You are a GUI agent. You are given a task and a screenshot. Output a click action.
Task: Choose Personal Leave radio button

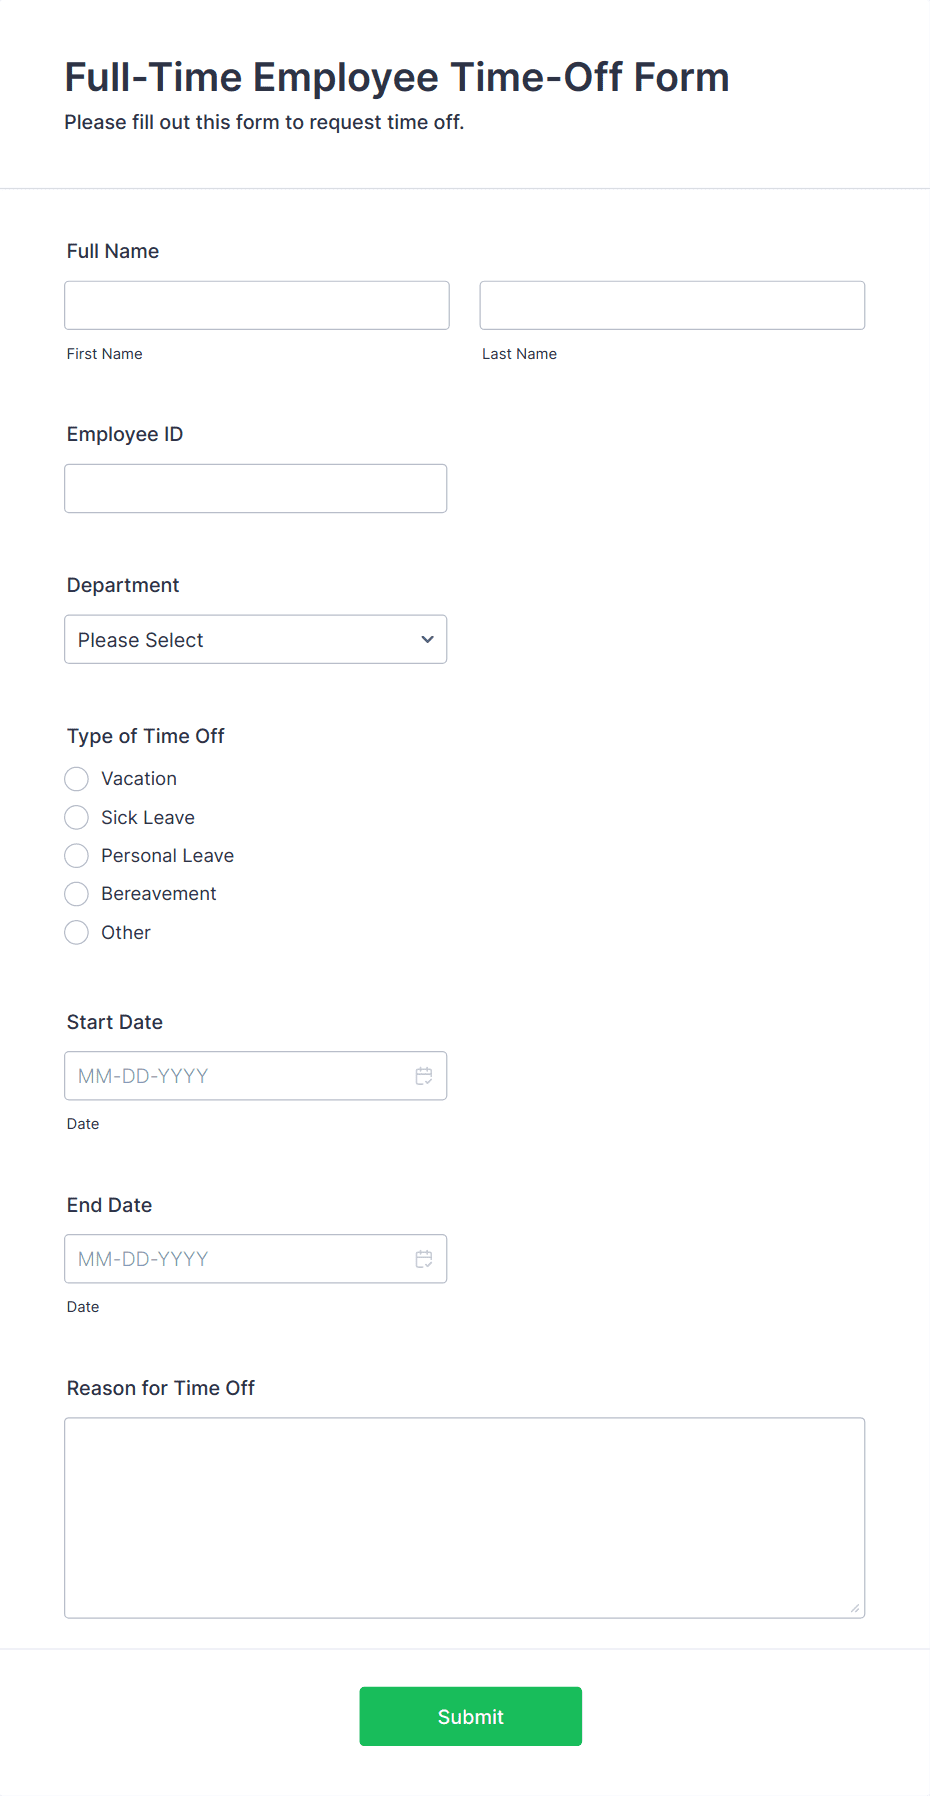[x=76, y=856]
